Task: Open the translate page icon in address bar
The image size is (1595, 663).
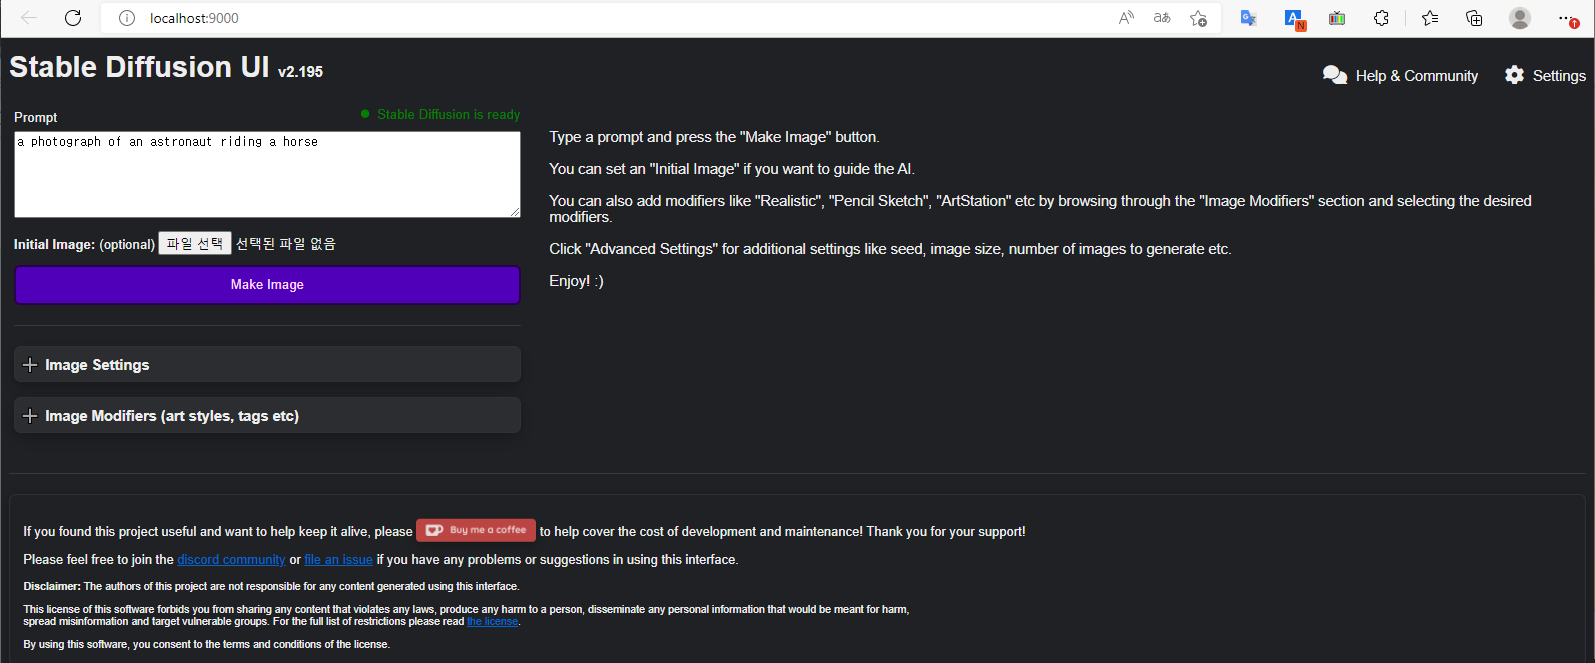Action: [1162, 18]
